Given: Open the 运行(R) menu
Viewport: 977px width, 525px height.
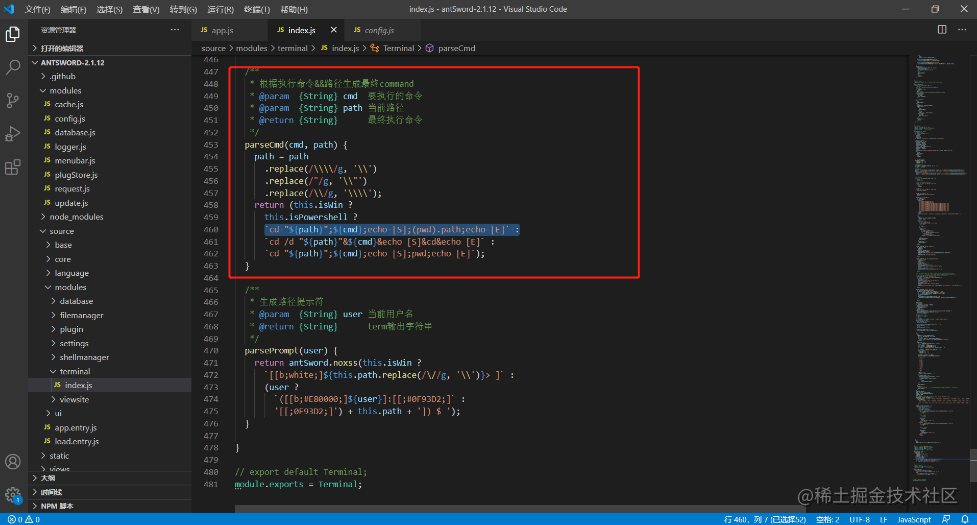Looking at the screenshot, I should coord(221,9).
